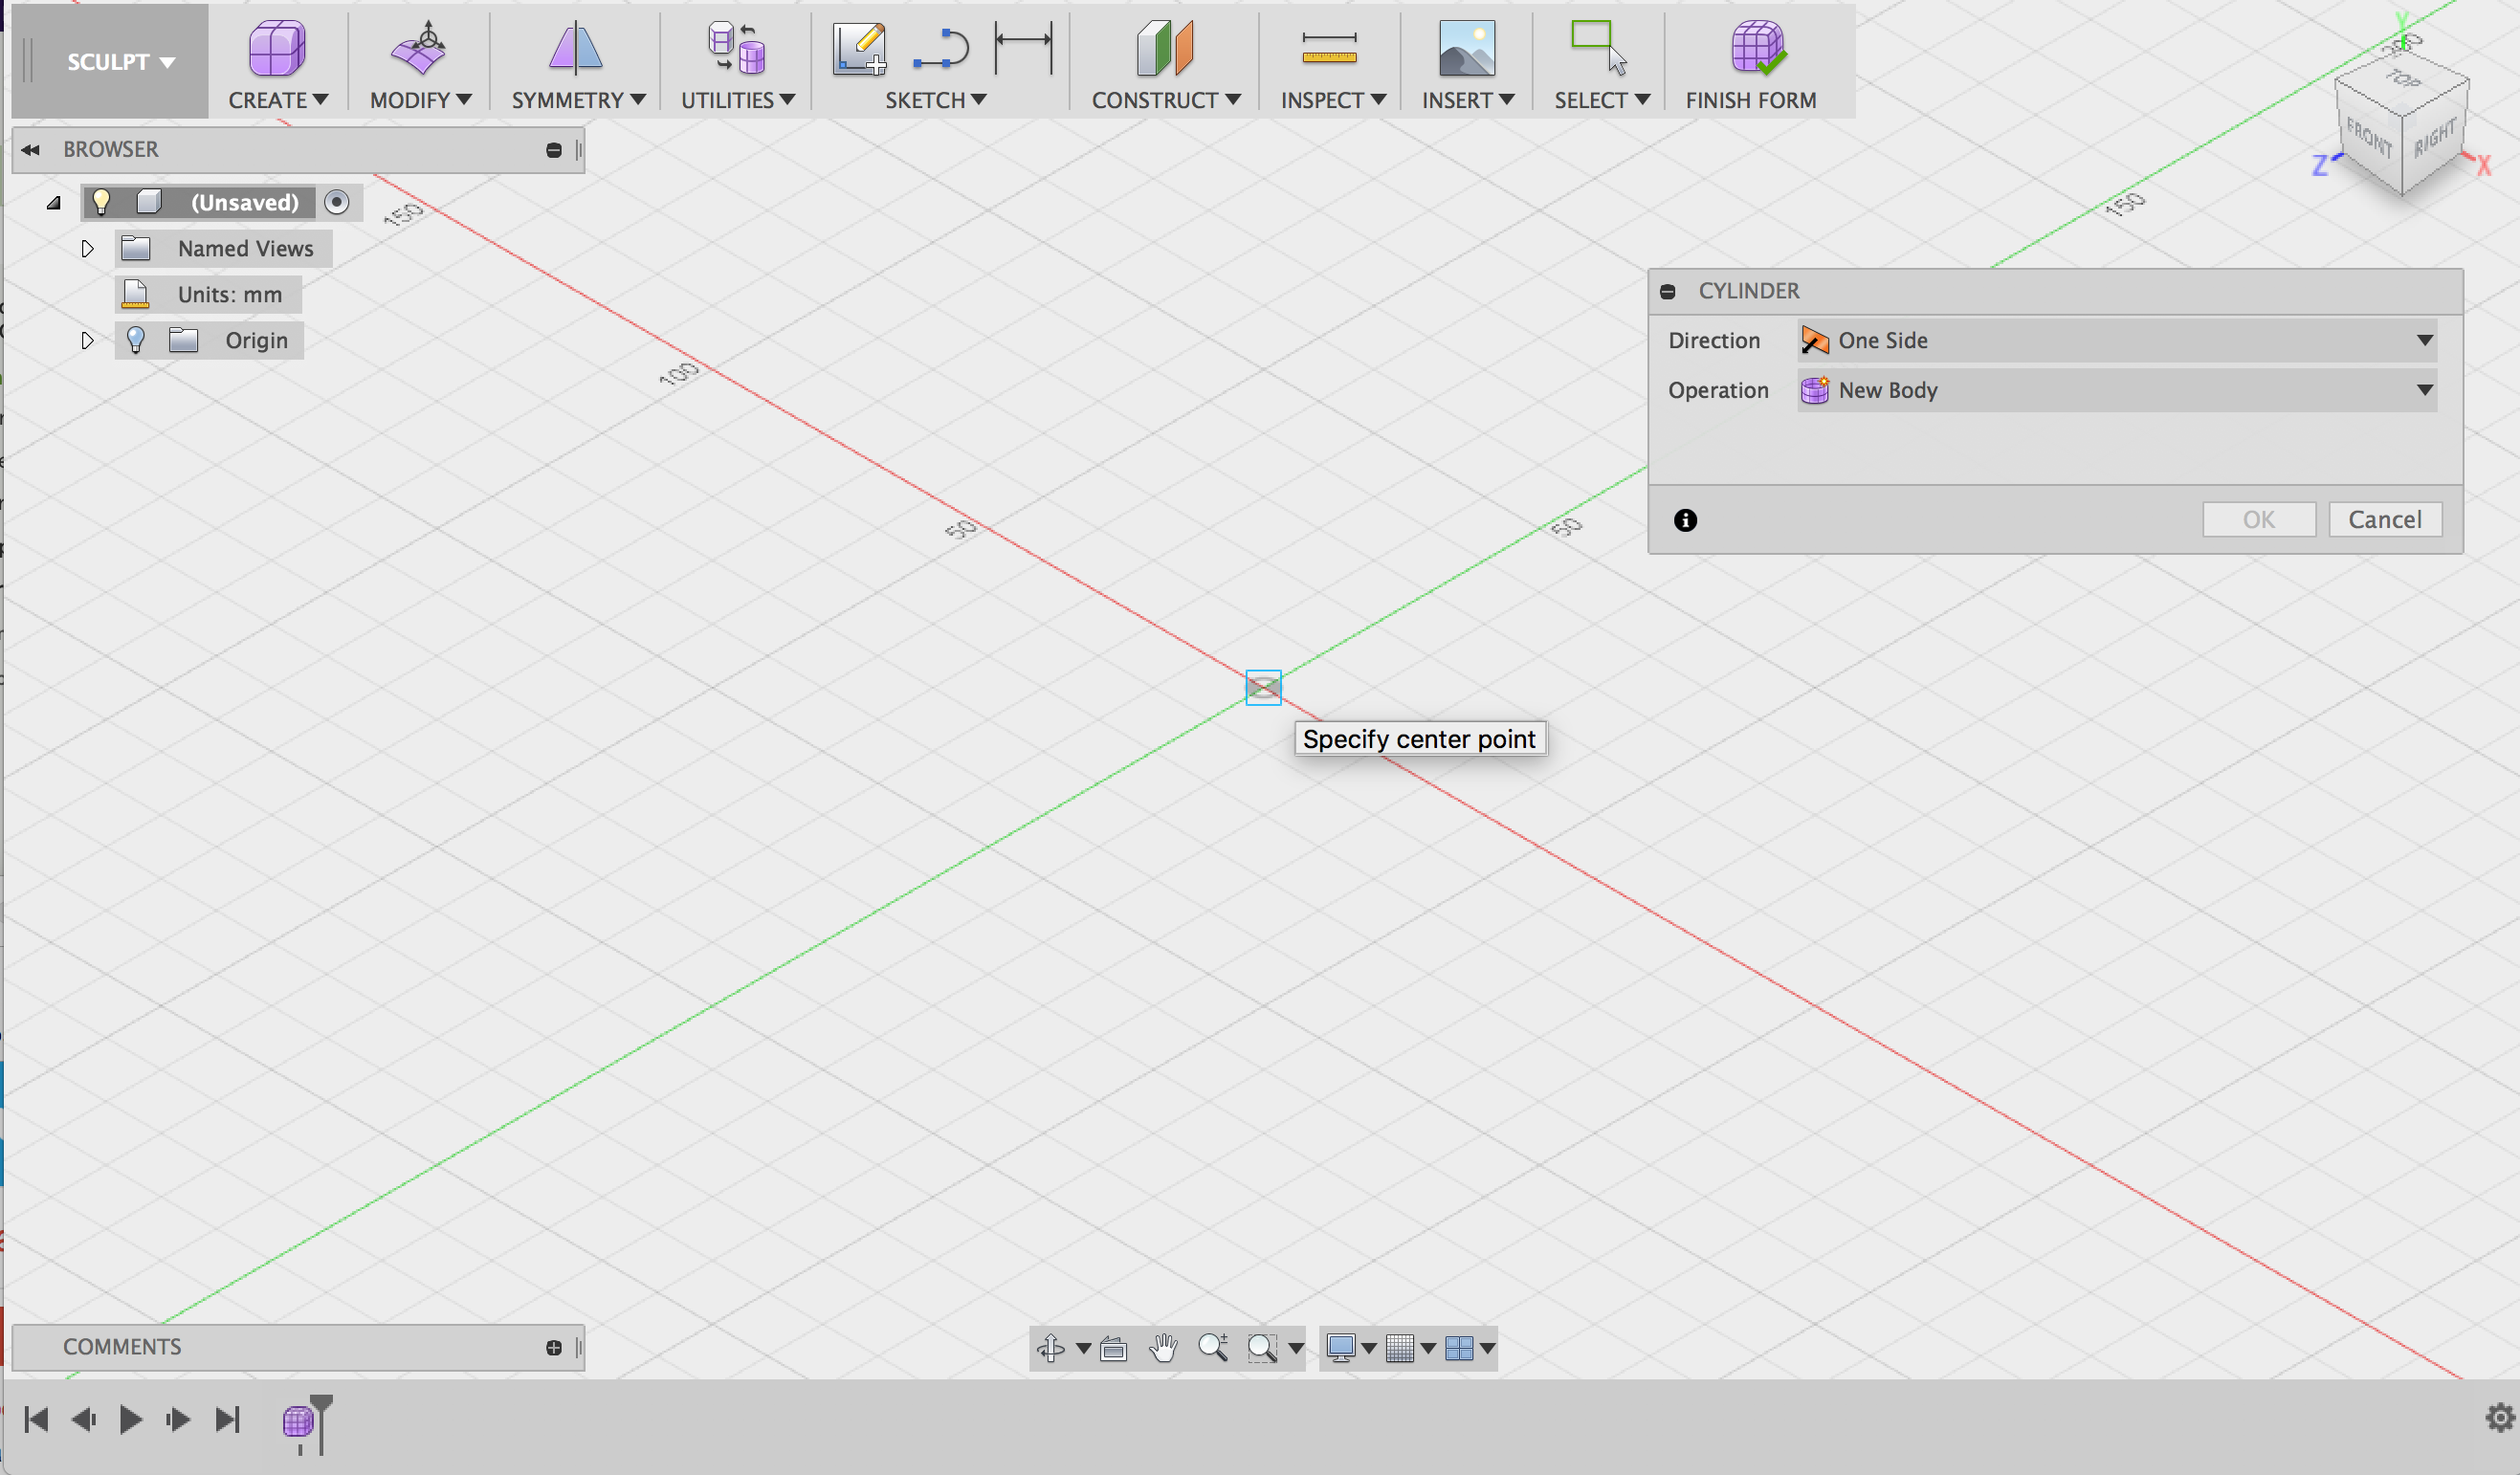
Task: Open the orbit options dropdown arrow
Action: pyautogui.click(x=1083, y=1348)
